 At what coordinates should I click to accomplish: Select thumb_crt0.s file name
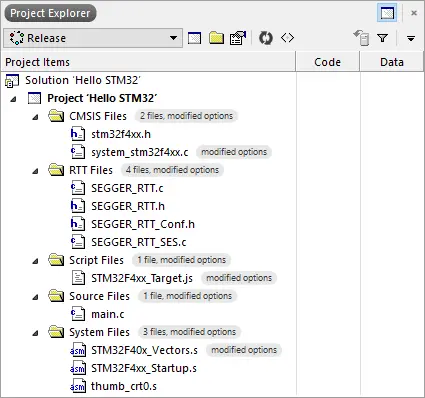(124, 386)
